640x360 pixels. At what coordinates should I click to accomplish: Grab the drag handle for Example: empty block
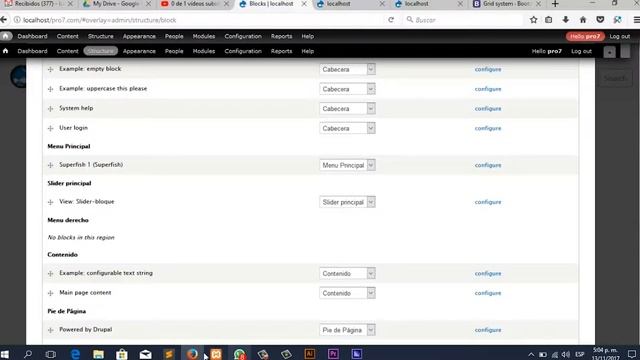point(51,69)
